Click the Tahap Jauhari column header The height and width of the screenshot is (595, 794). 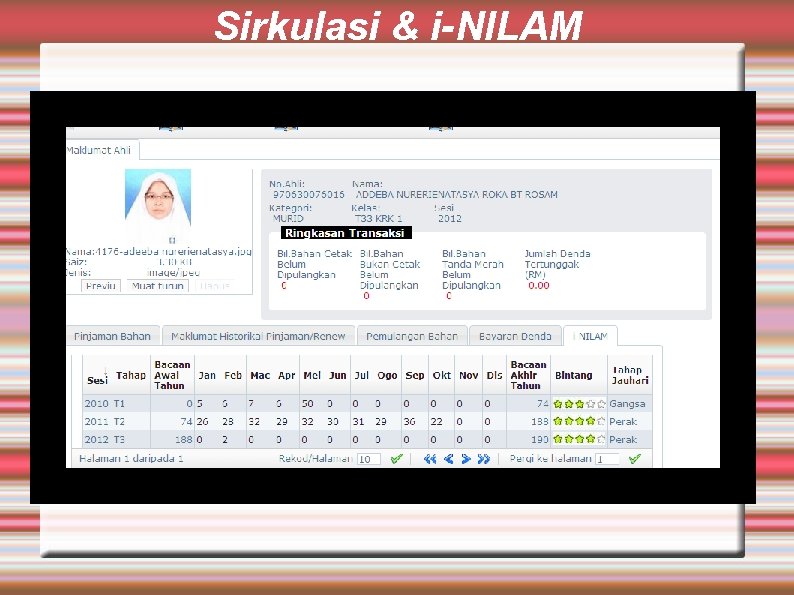630,375
